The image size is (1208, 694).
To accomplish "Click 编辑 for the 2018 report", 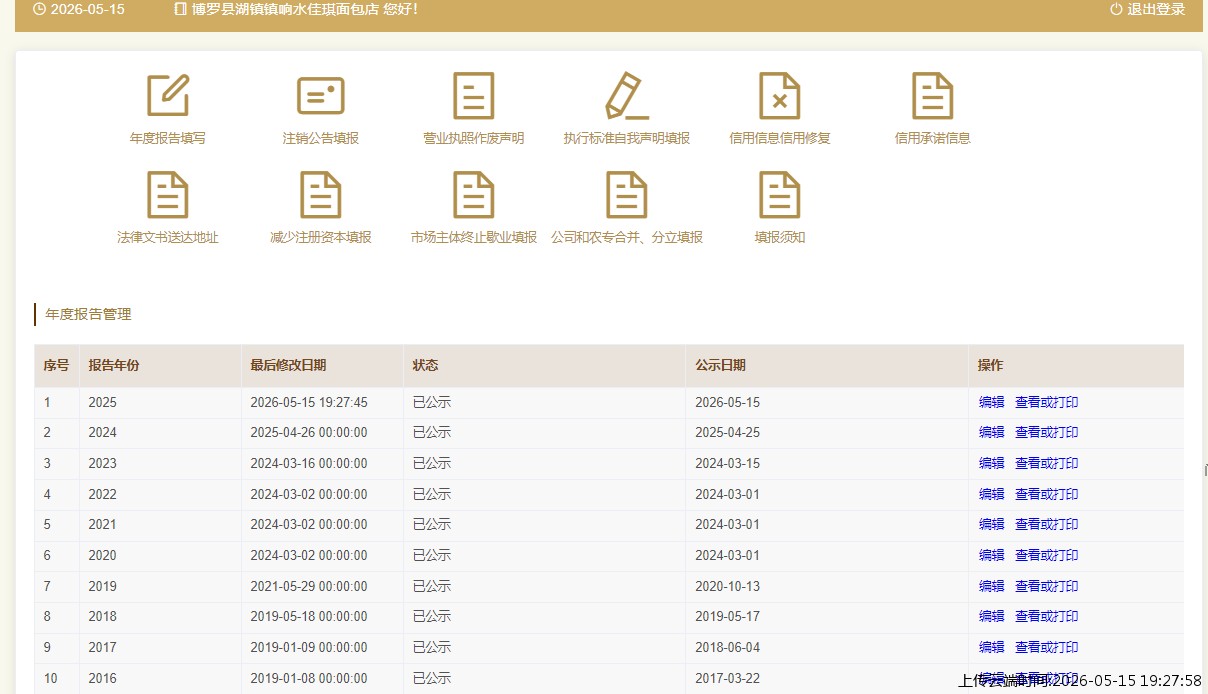I will pos(992,616).
